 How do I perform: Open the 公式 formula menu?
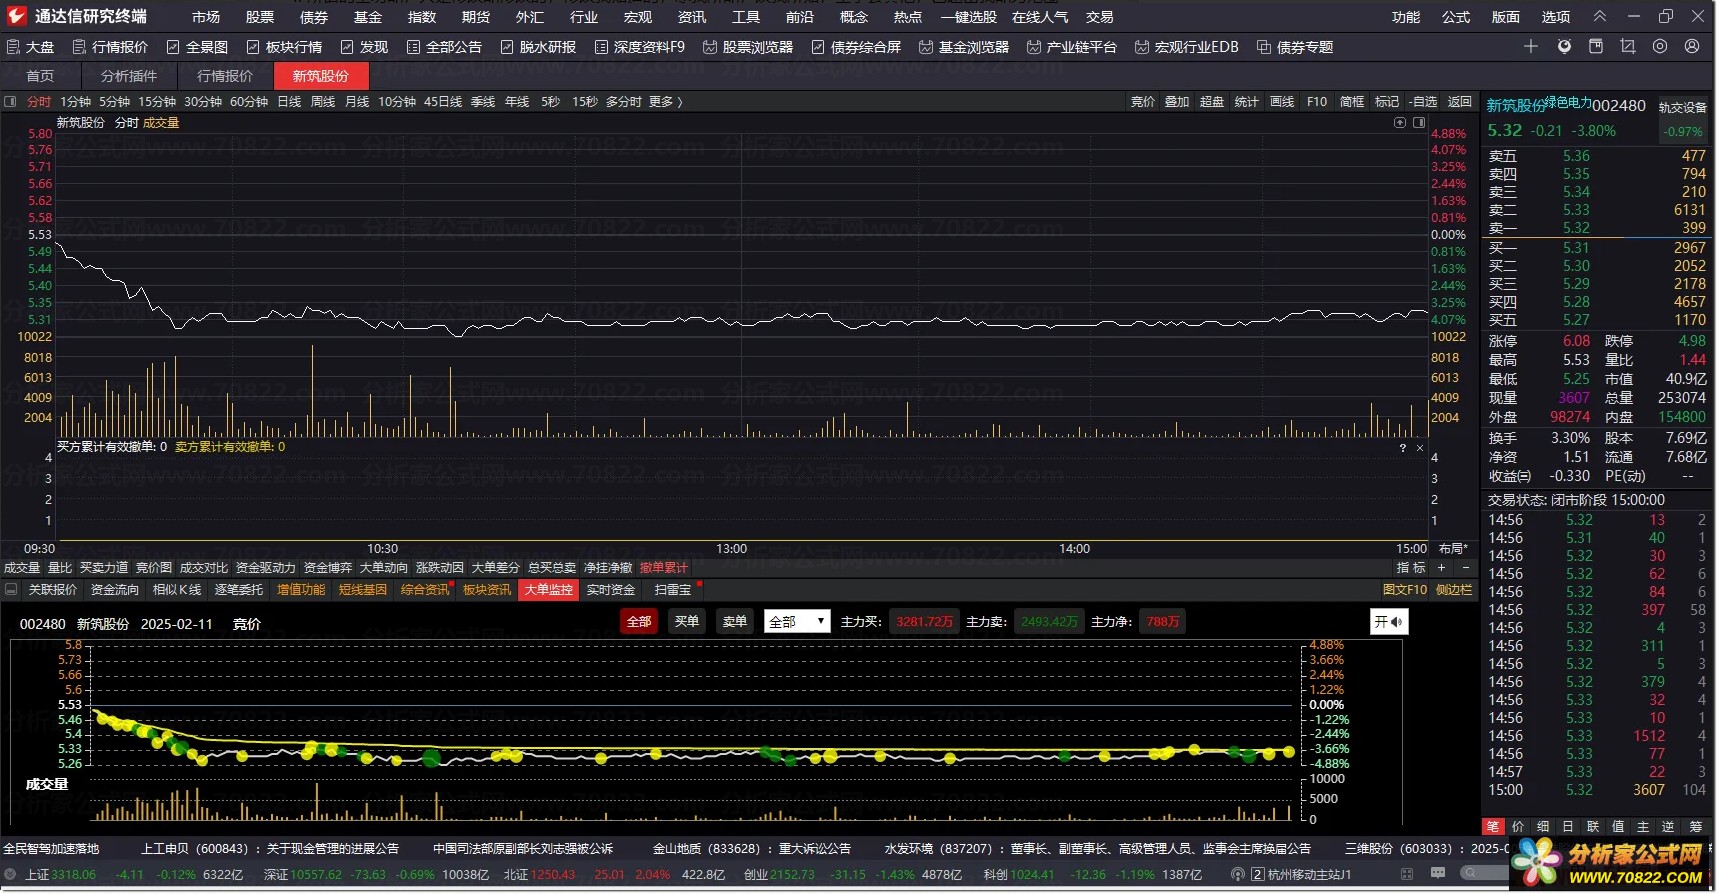point(1456,17)
